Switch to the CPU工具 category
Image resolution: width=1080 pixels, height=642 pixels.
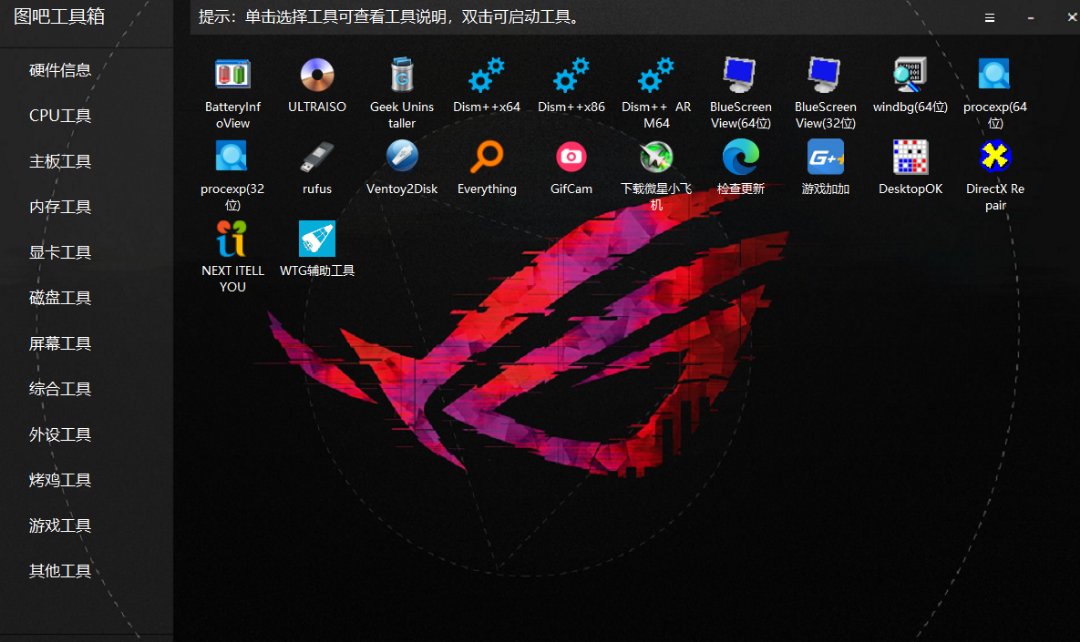pyautogui.click(x=60, y=116)
